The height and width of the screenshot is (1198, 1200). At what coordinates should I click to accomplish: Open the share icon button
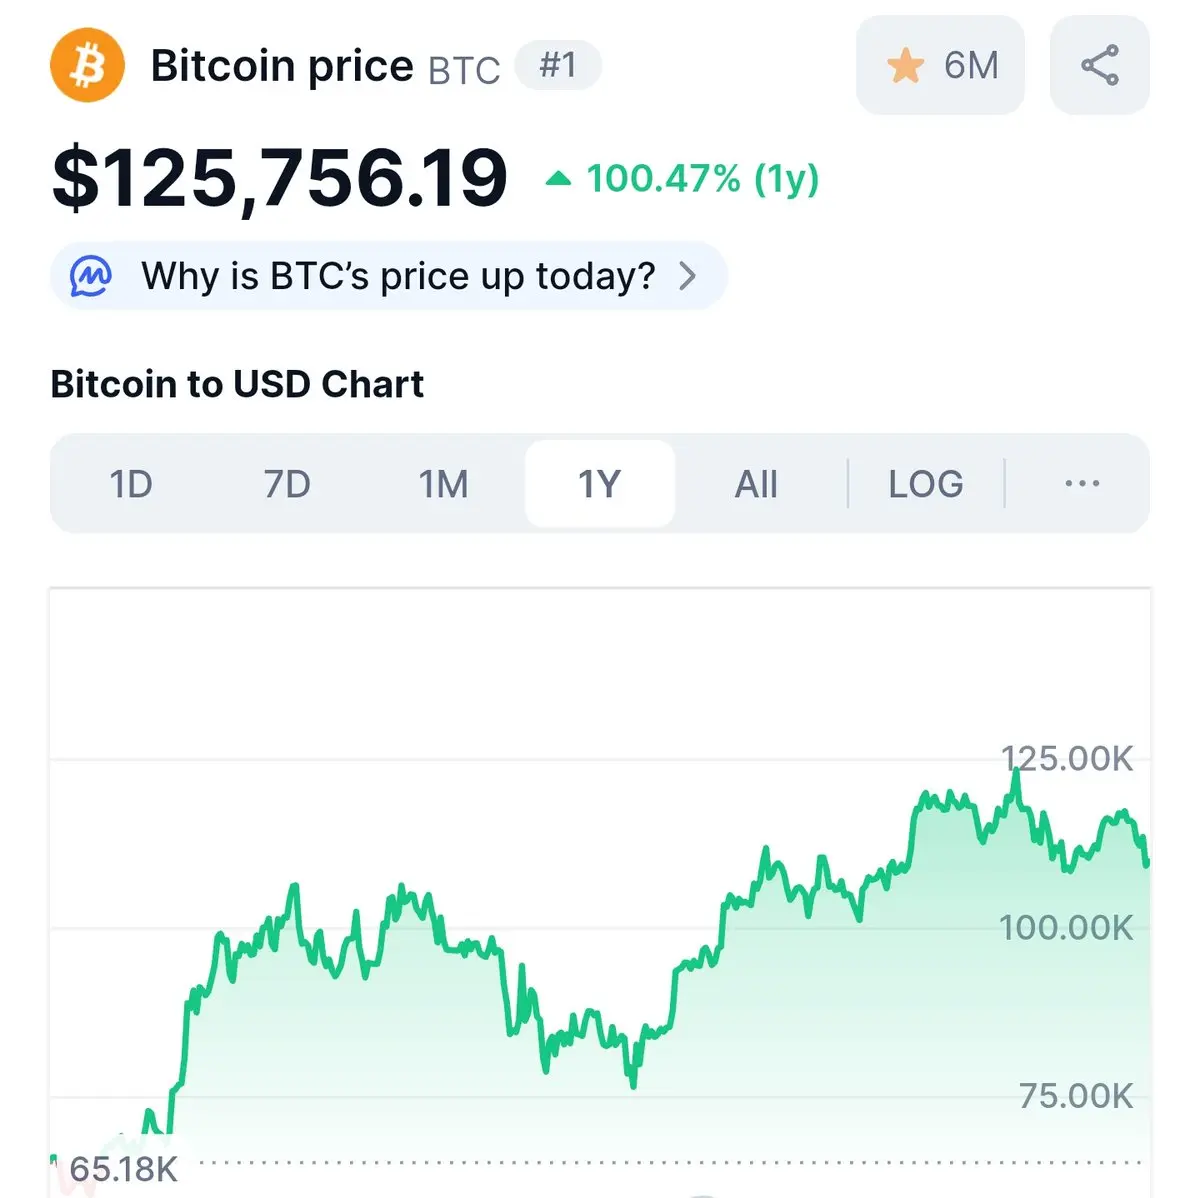coord(1099,65)
